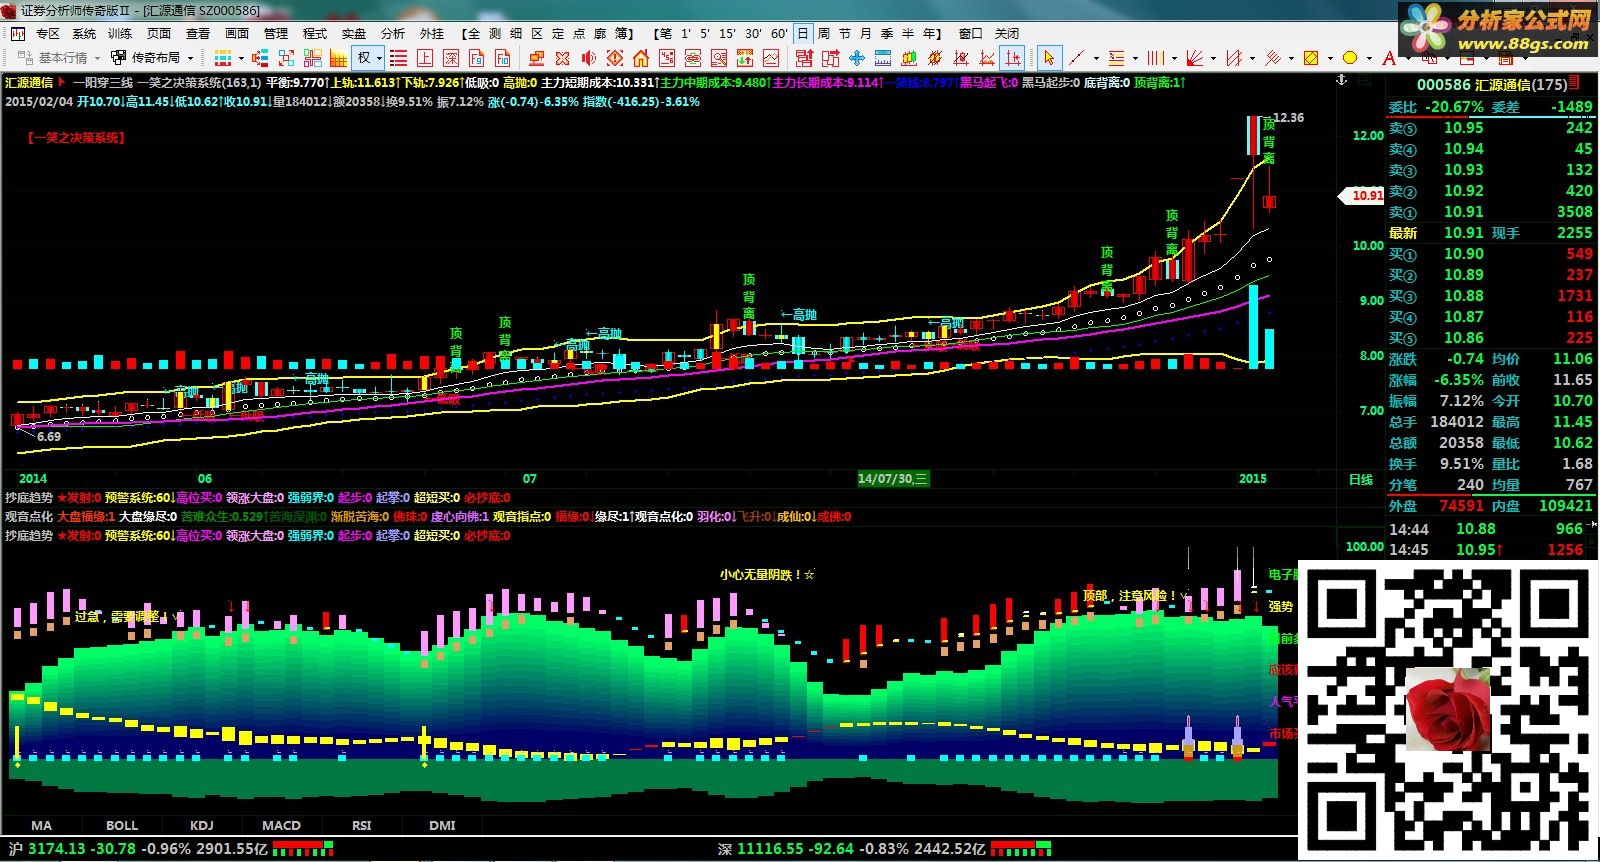Expand the rectangle tool dropdown arrow
The image size is (1600, 862).
1330,58
